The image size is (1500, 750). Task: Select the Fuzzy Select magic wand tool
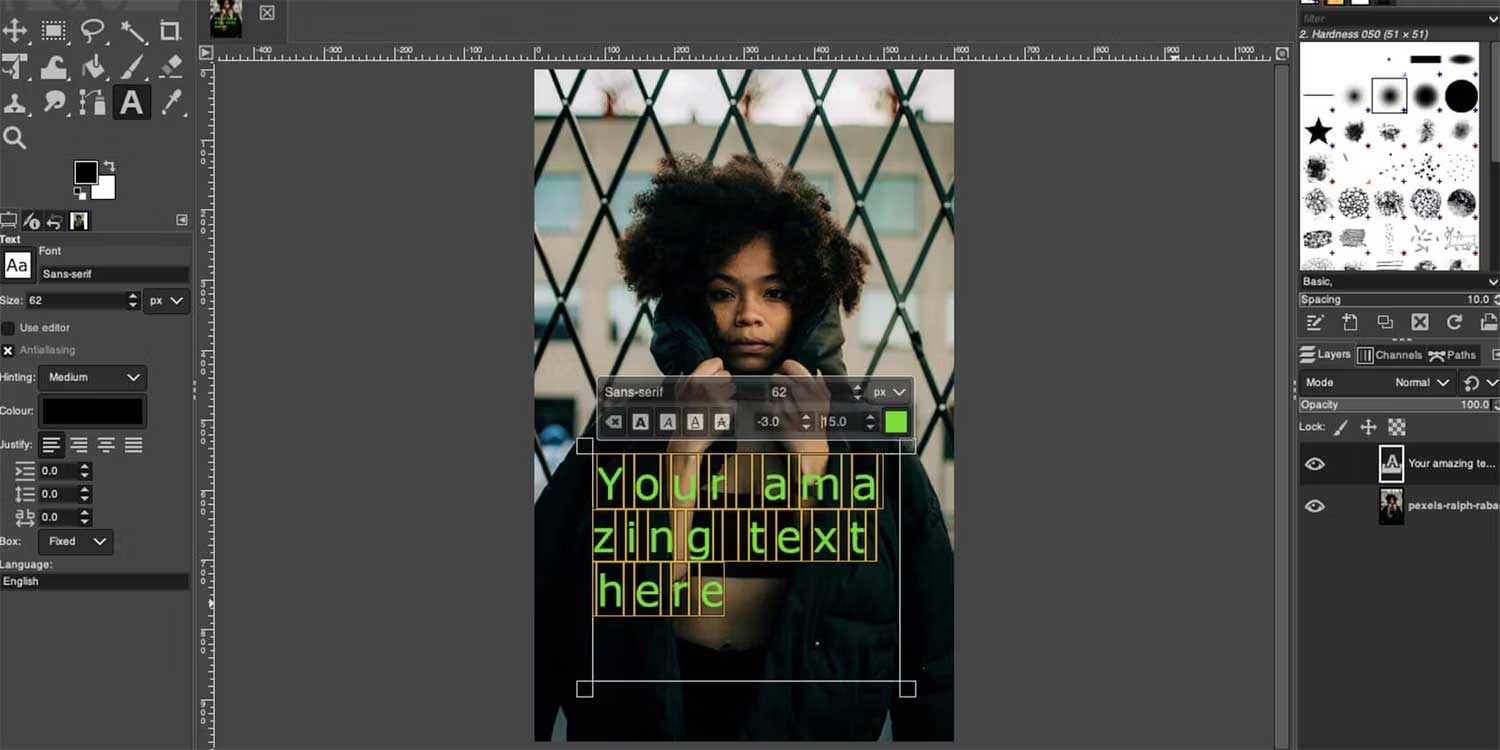click(x=132, y=31)
